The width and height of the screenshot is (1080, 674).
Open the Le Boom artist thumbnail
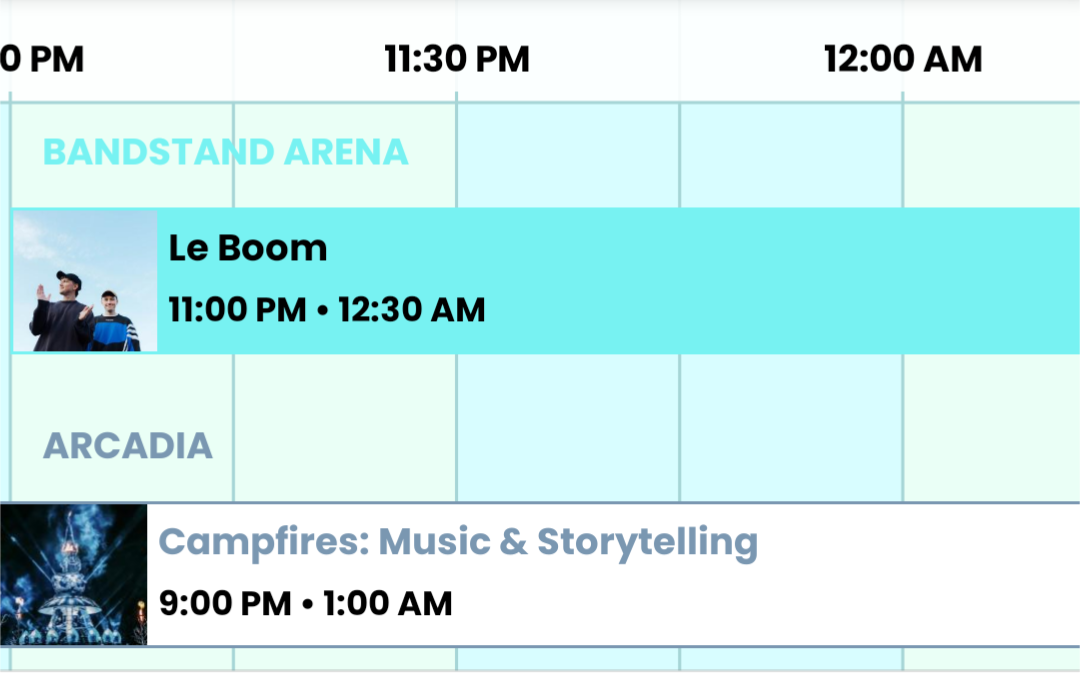(x=85, y=281)
